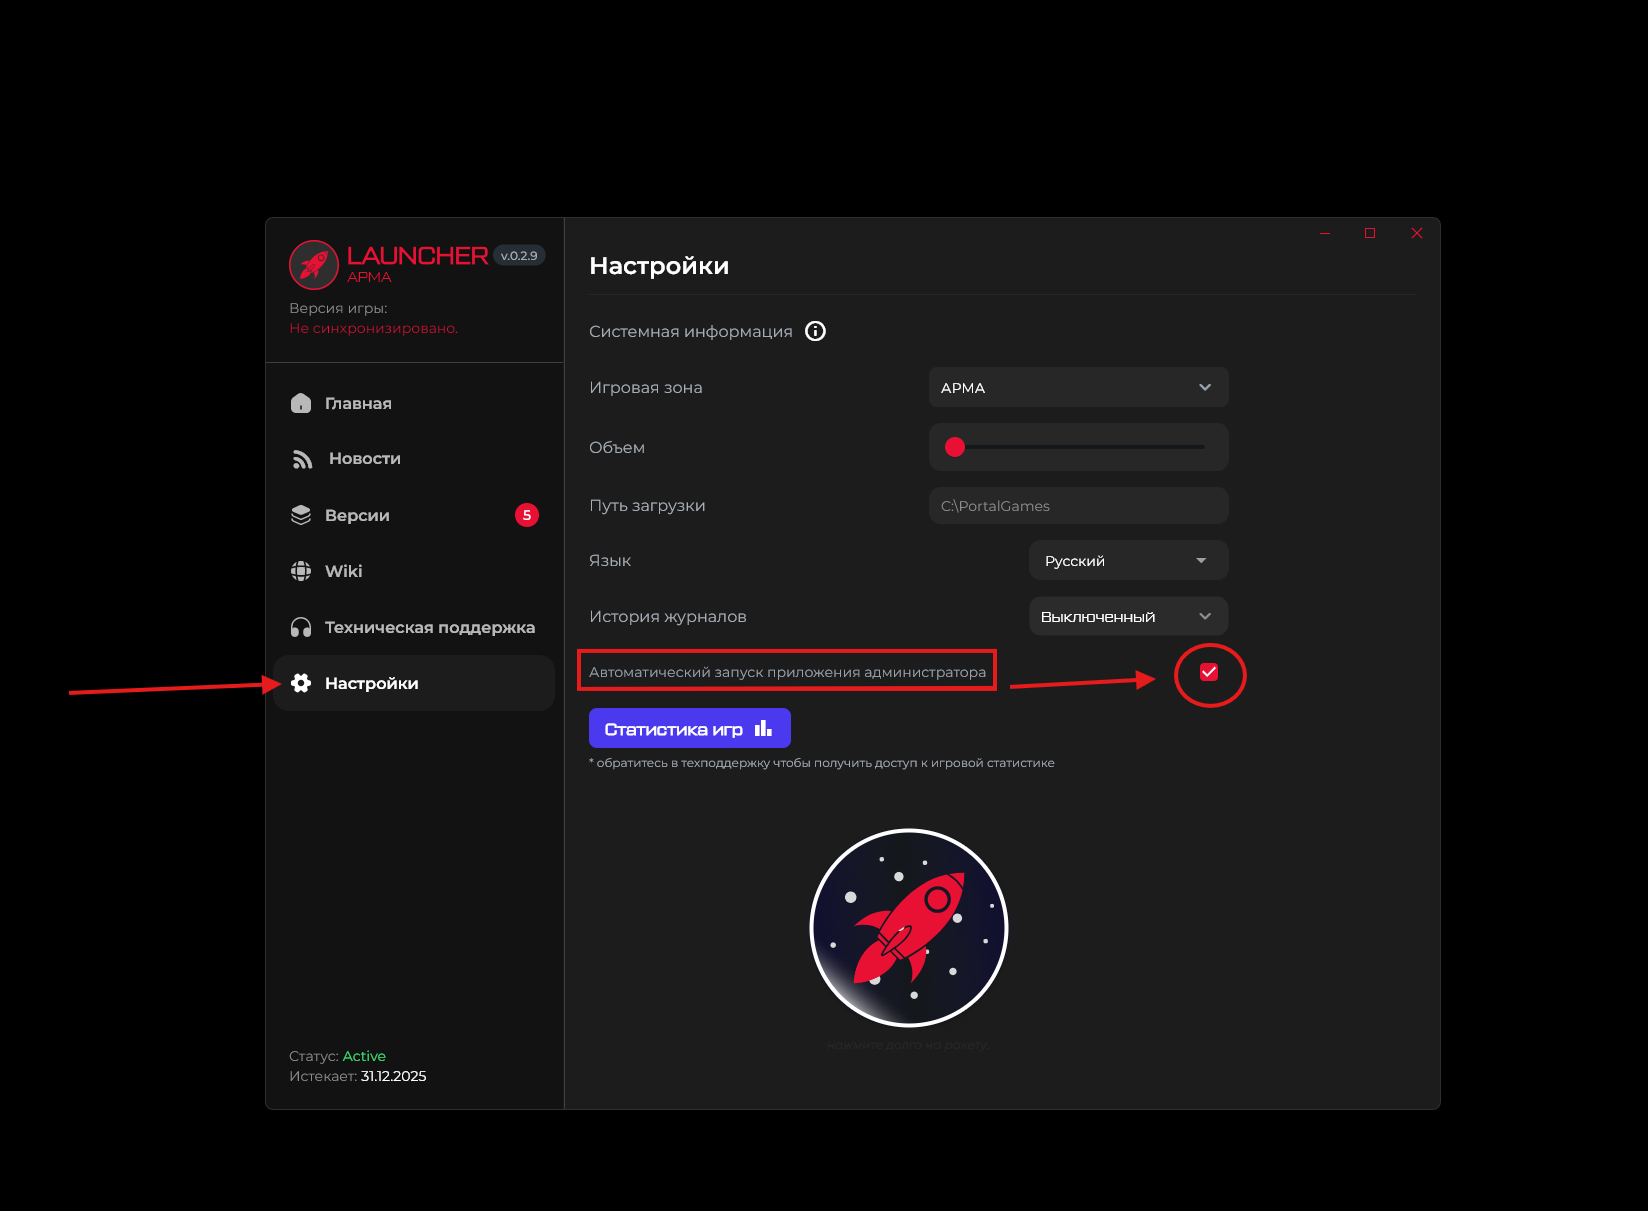Open the История журналов dropdown

(x=1128, y=617)
